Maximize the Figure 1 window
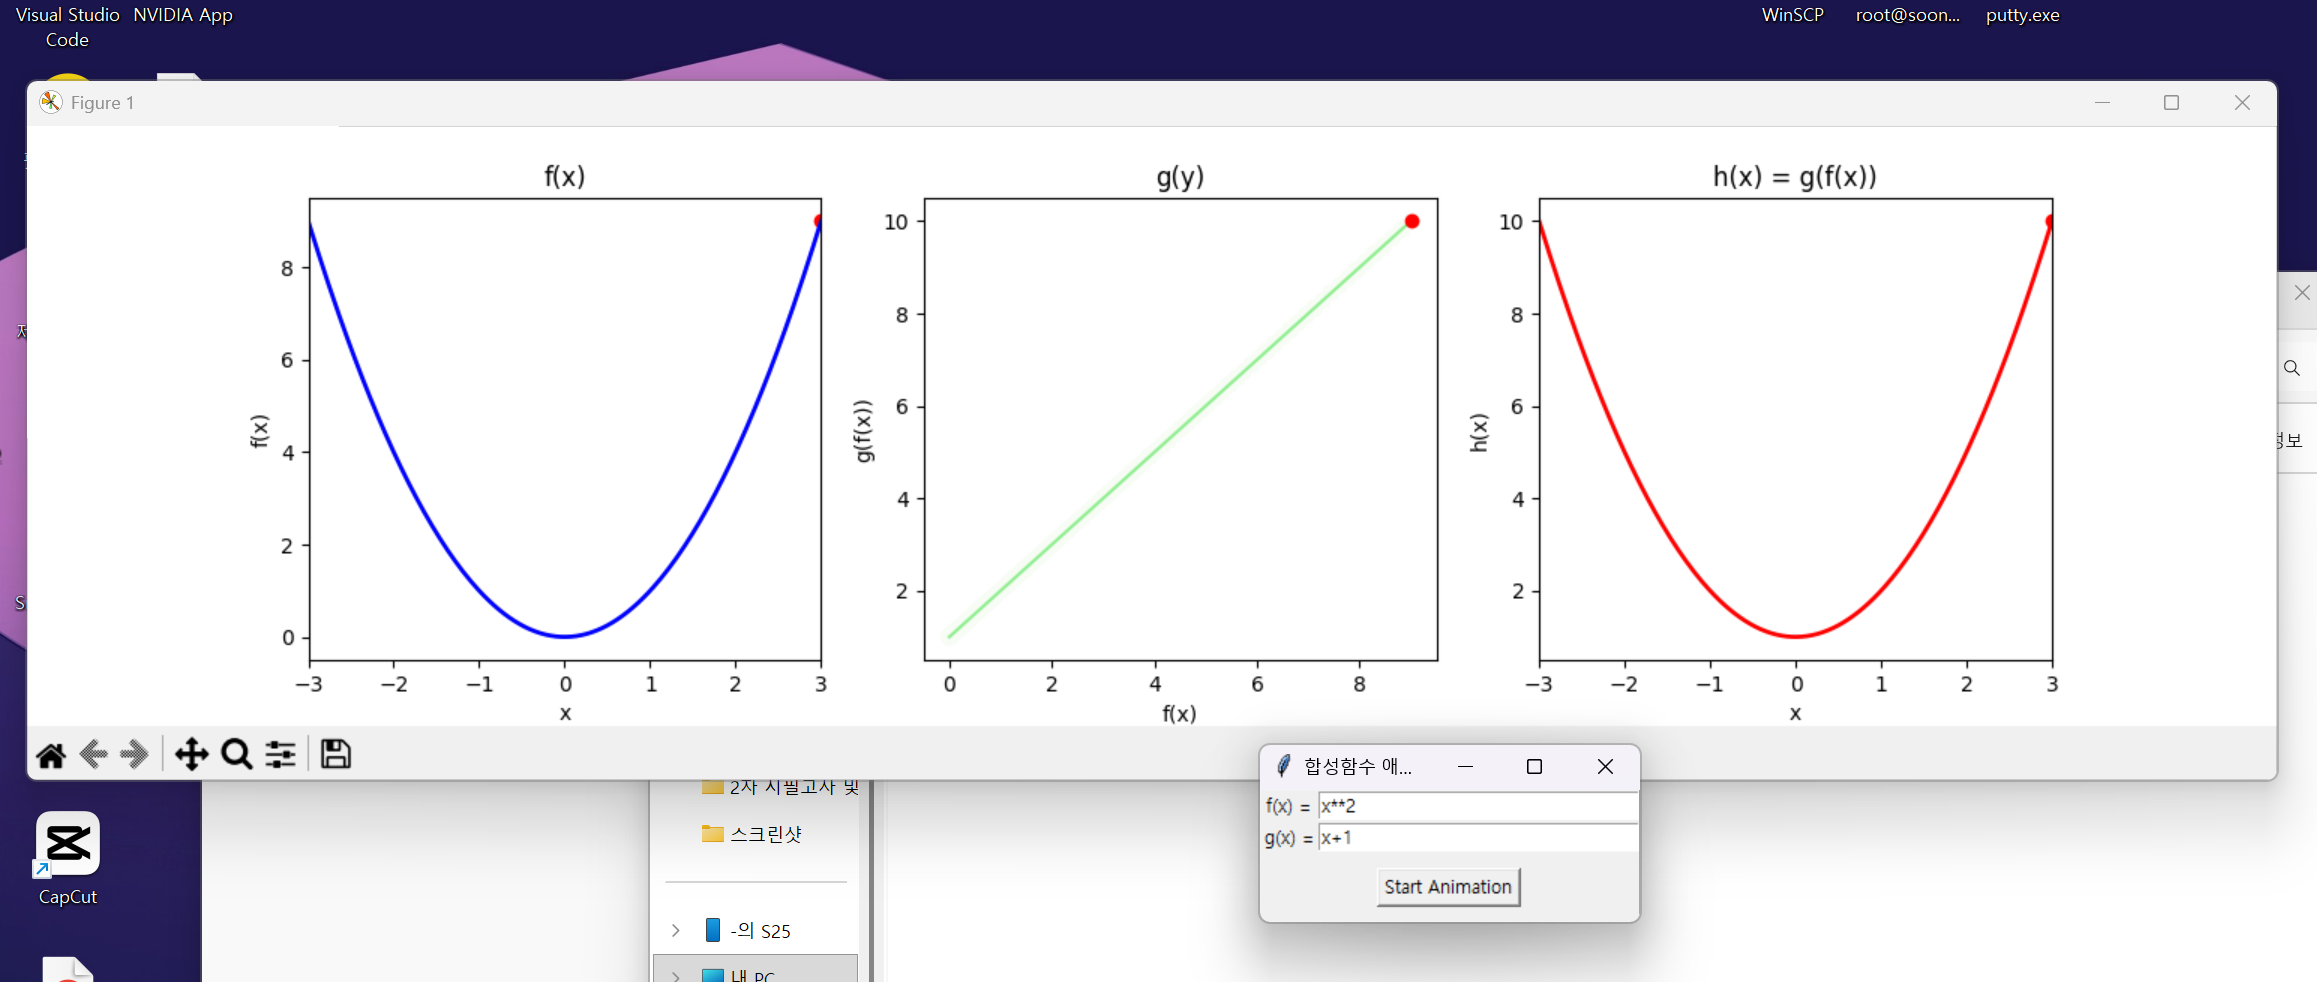Image resolution: width=2317 pixels, height=982 pixels. point(2171,103)
